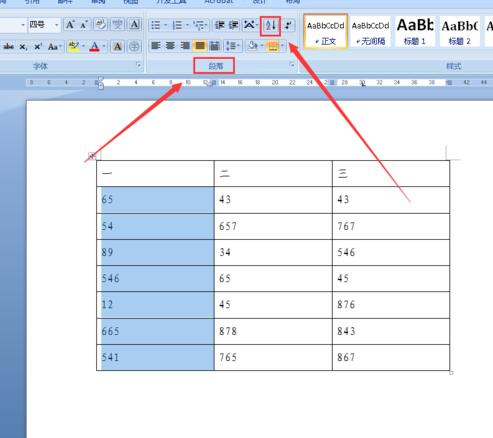Toggle Character Shading on text

(117, 47)
